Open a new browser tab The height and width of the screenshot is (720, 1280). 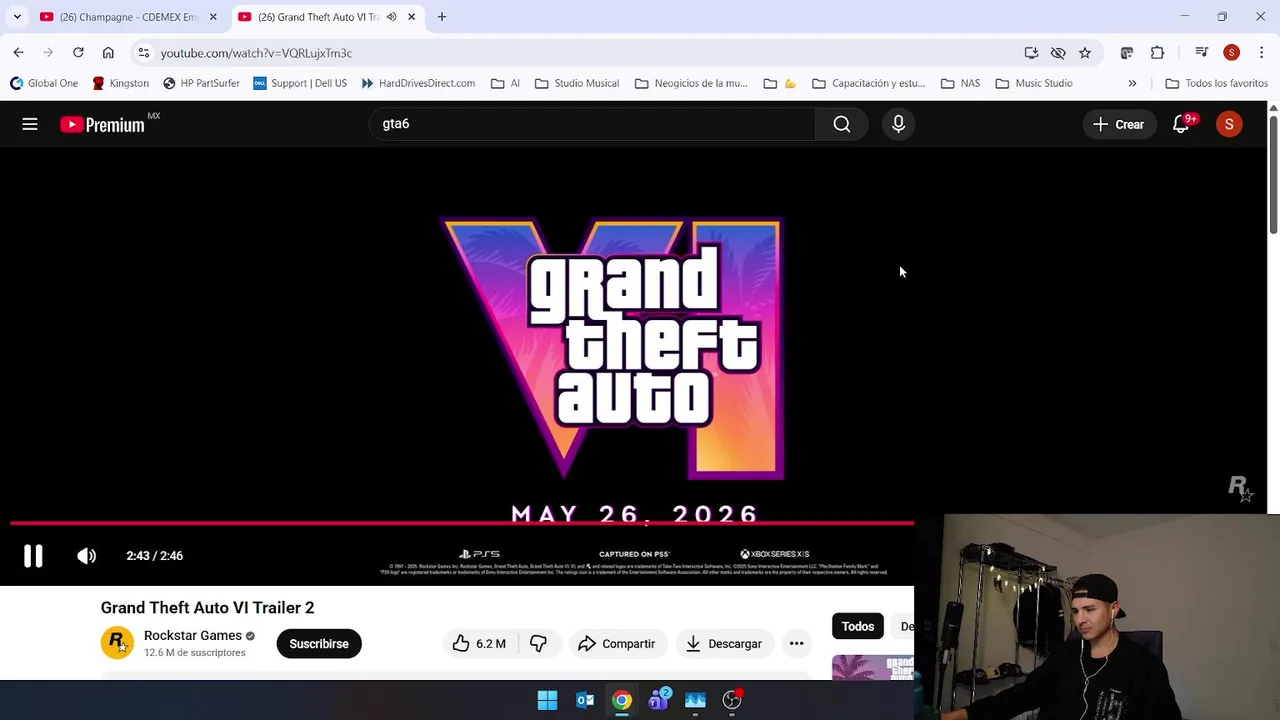442,17
